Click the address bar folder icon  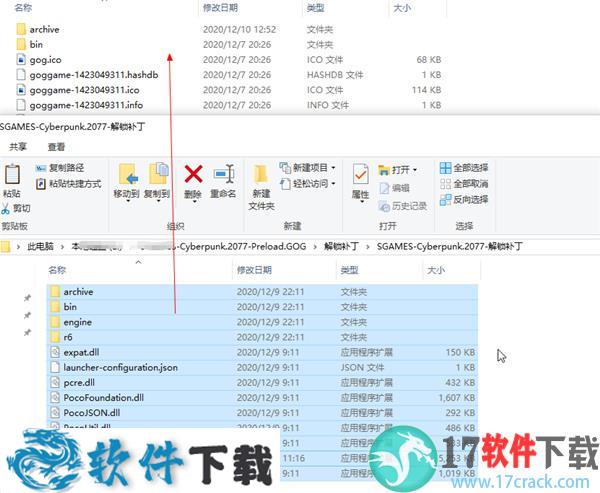click(x=5, y=246)
